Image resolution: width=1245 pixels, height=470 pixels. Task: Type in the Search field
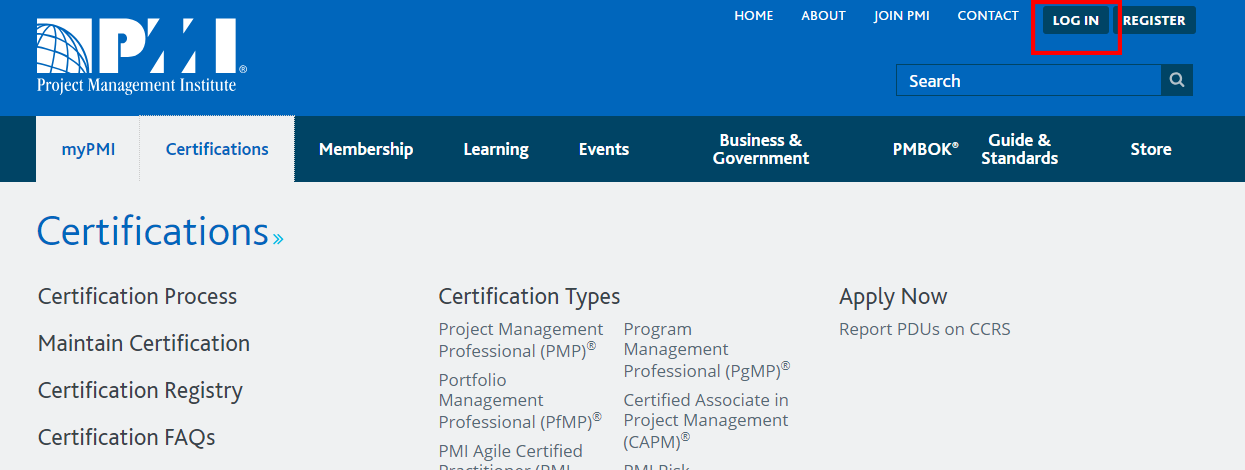pos(1028,81)
